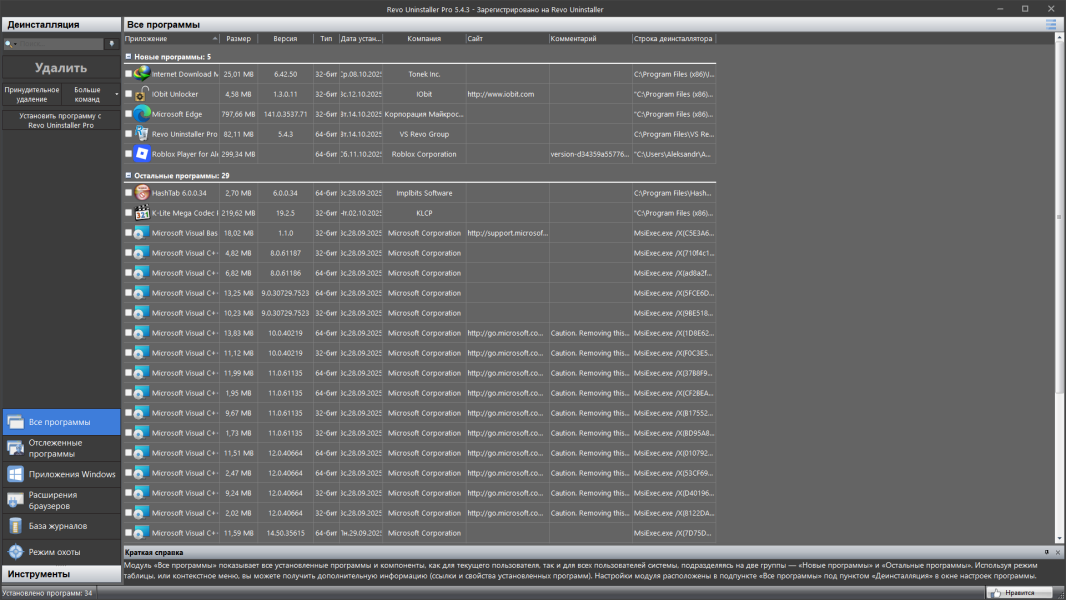This screenshot has height=600, width=1066.
Task: Click the Microsoft Edge program icon
Action: pos(142,114)
